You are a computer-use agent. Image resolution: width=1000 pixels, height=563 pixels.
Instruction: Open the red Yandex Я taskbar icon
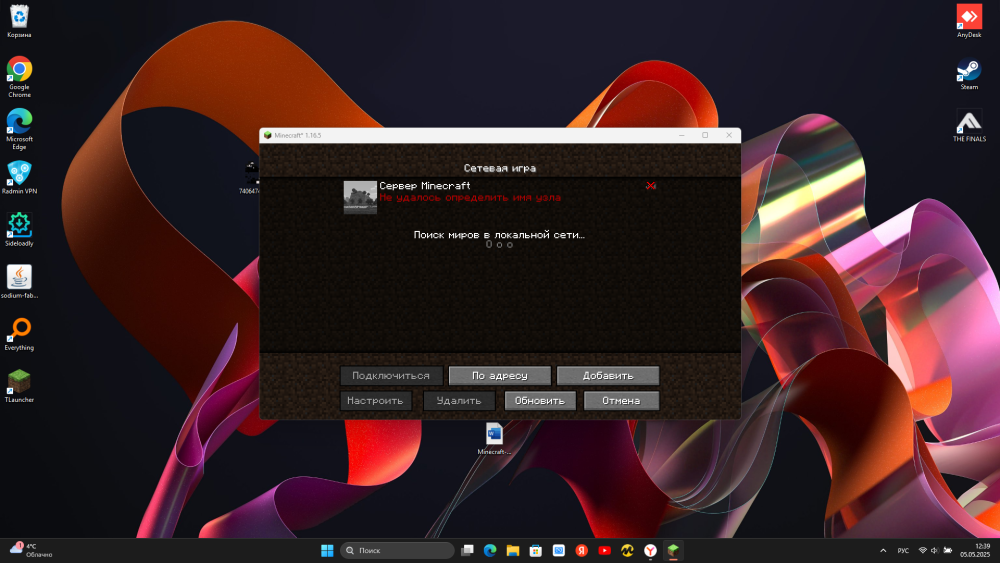[582, 550]
